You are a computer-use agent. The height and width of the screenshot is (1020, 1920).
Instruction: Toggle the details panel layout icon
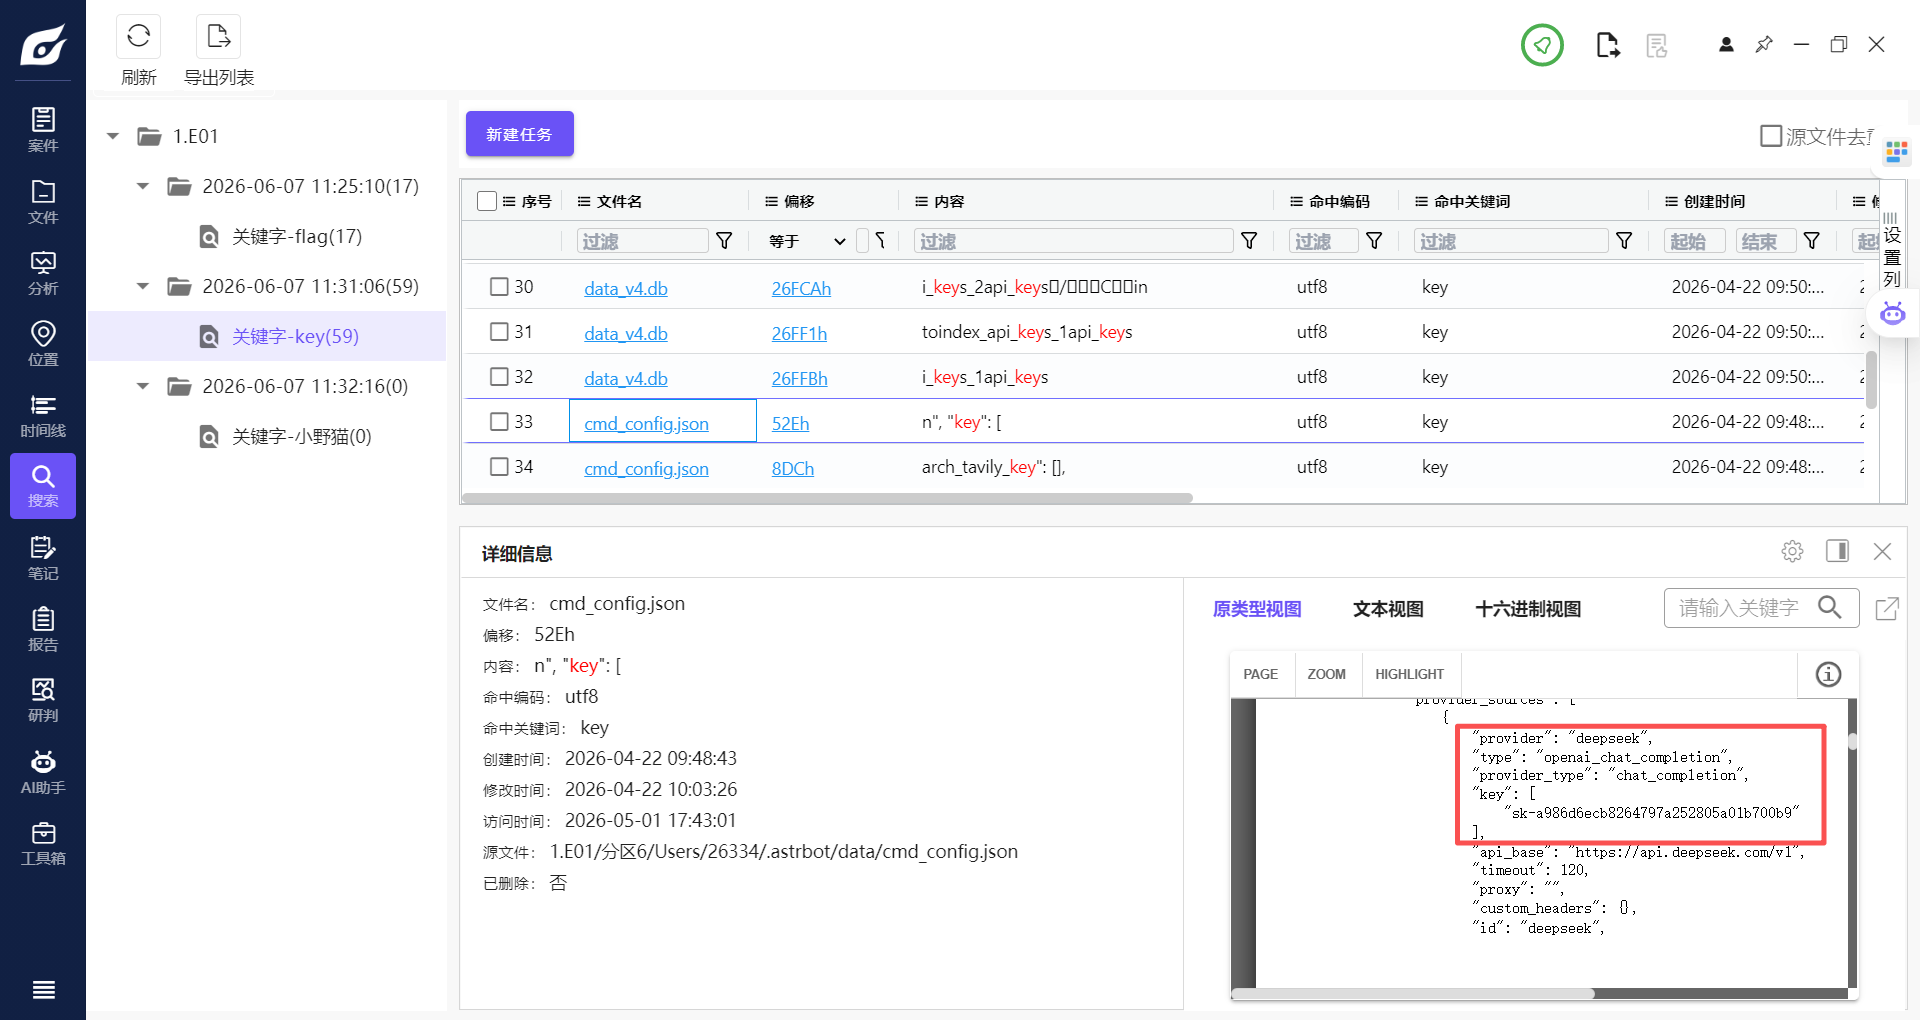click(x=1837, y=551)
